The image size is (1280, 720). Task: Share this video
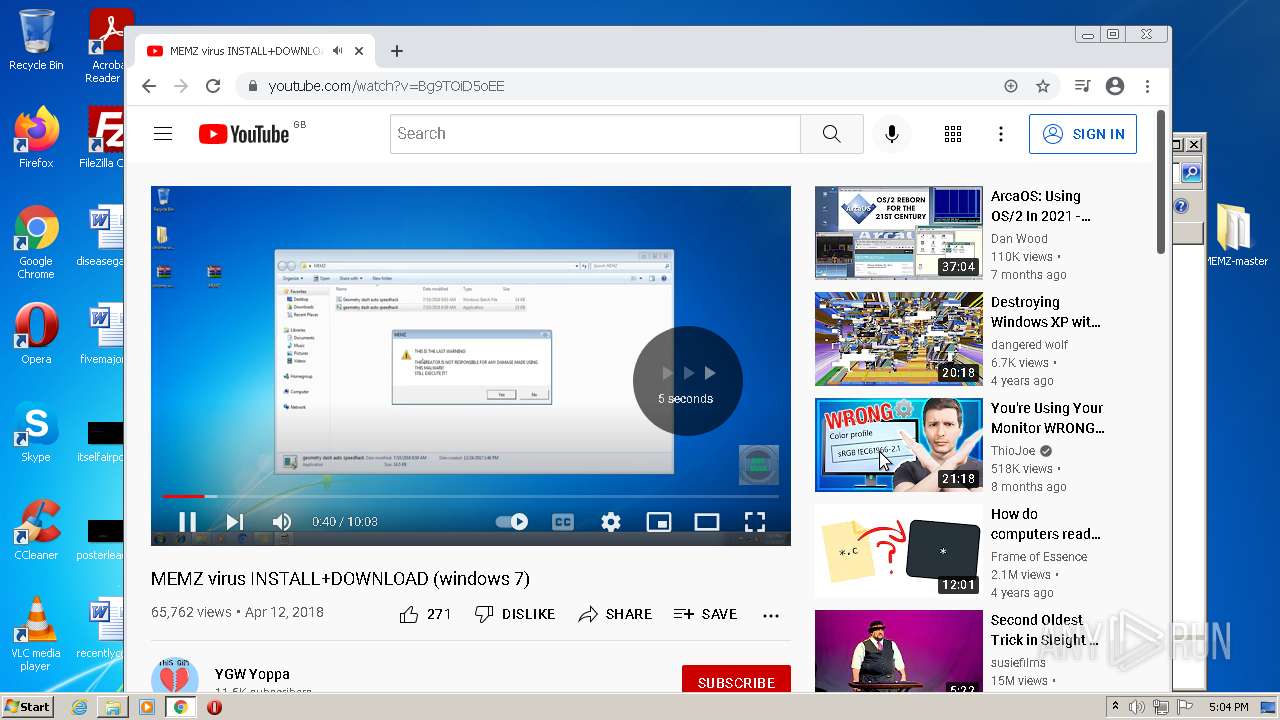coord(615,614)
